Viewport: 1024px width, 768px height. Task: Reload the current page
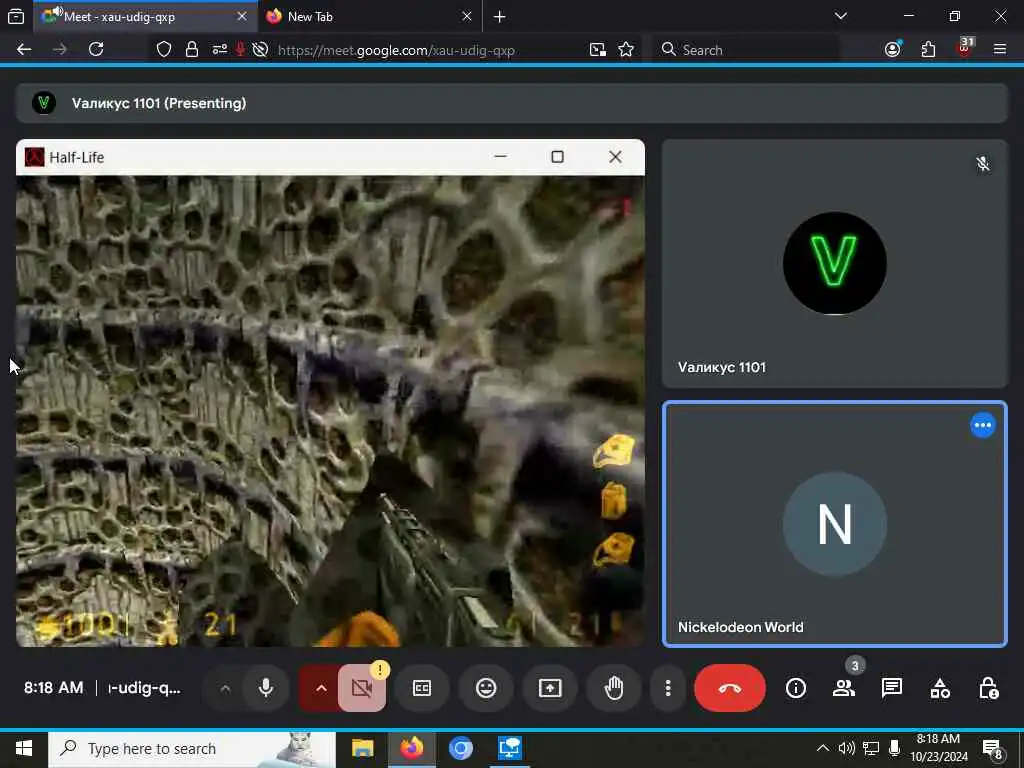(96, 50)
